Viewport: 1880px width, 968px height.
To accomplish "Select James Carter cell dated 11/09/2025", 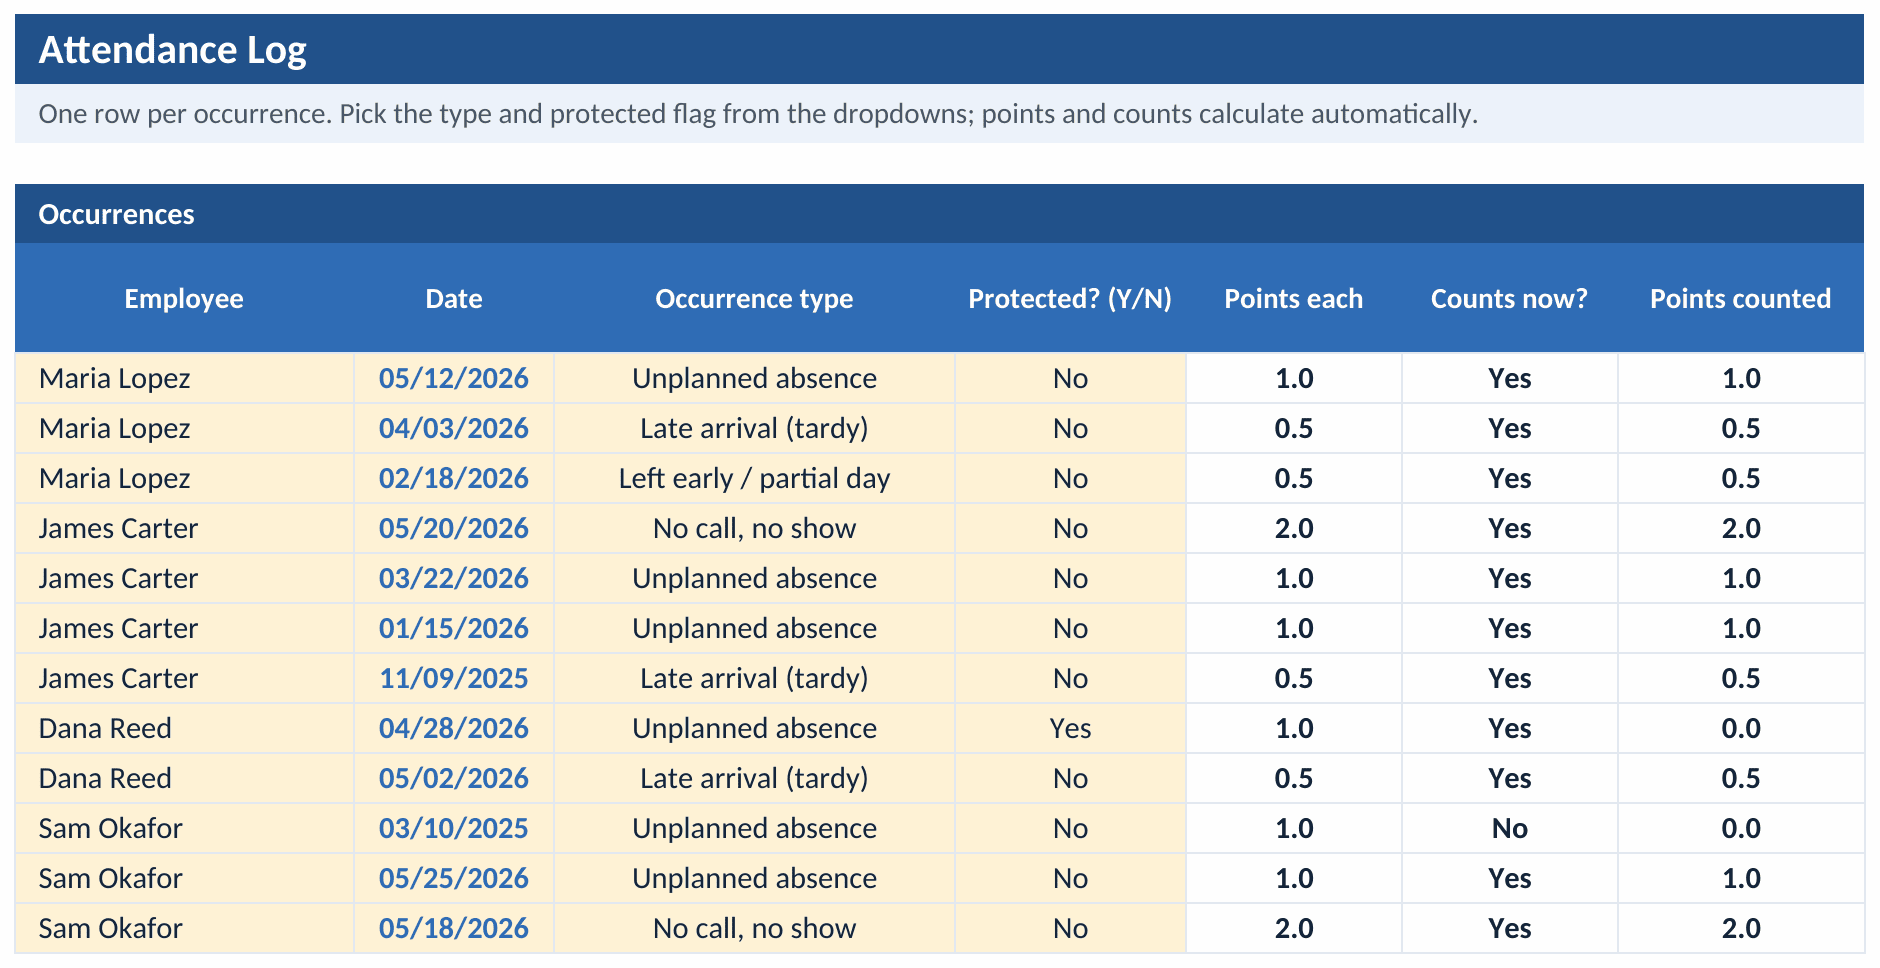I will [x=185, y=678].
